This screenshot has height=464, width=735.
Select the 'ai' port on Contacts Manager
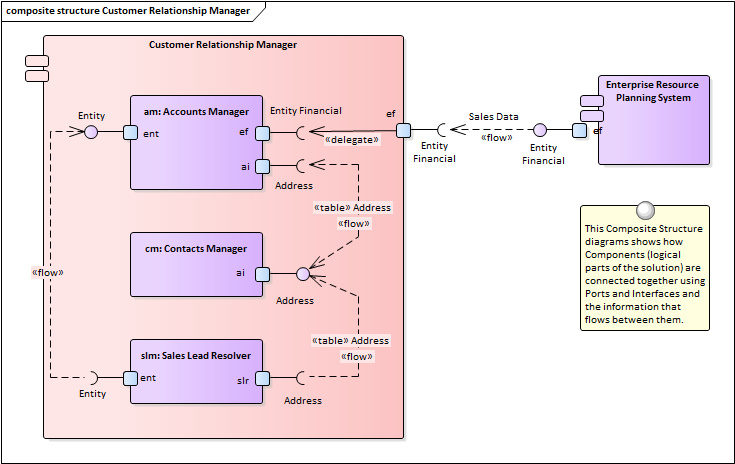[x=262, y=274]
